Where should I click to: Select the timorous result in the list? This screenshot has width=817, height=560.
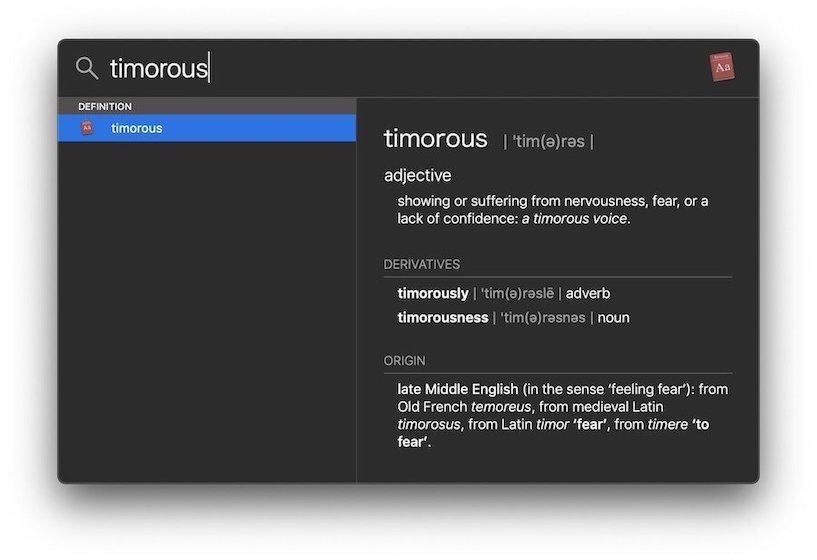[x=137, y=128]
